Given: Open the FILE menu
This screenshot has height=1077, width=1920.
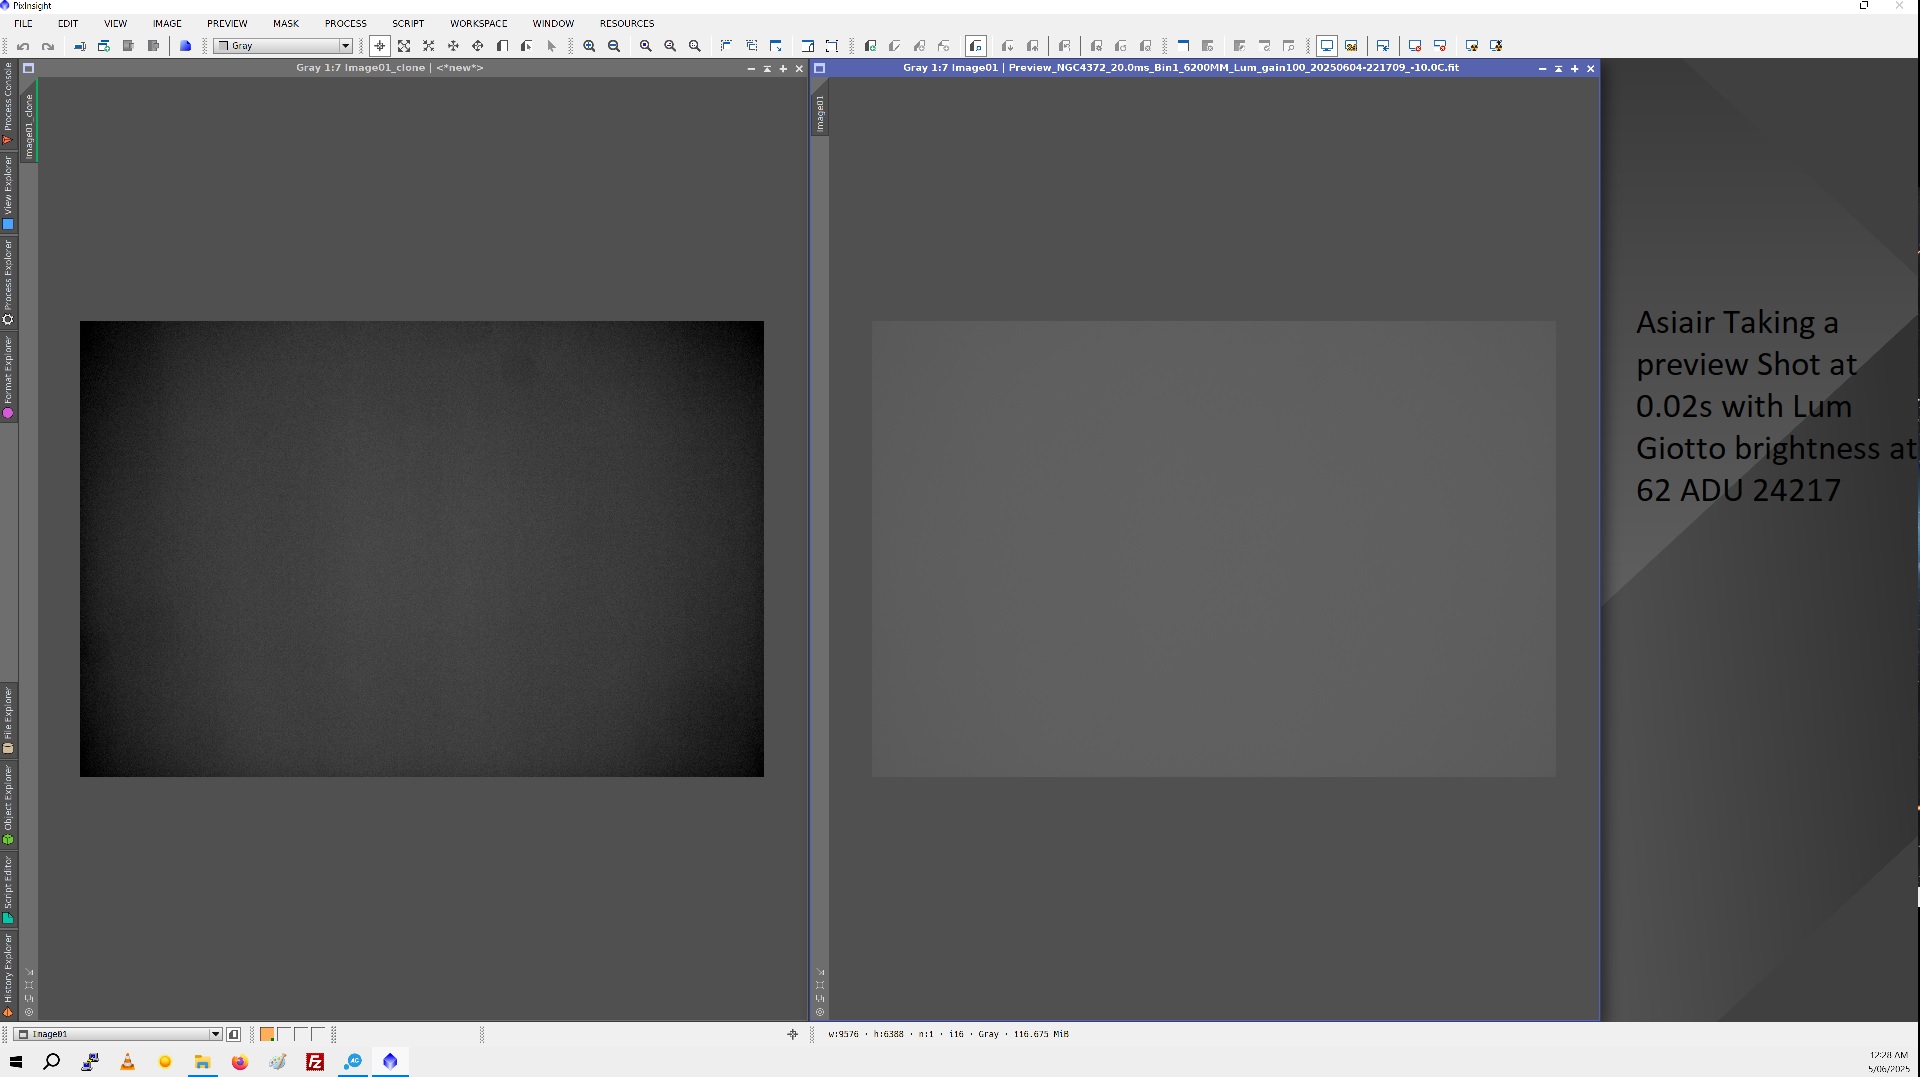Looking at the screenshot, I should 23,23.
